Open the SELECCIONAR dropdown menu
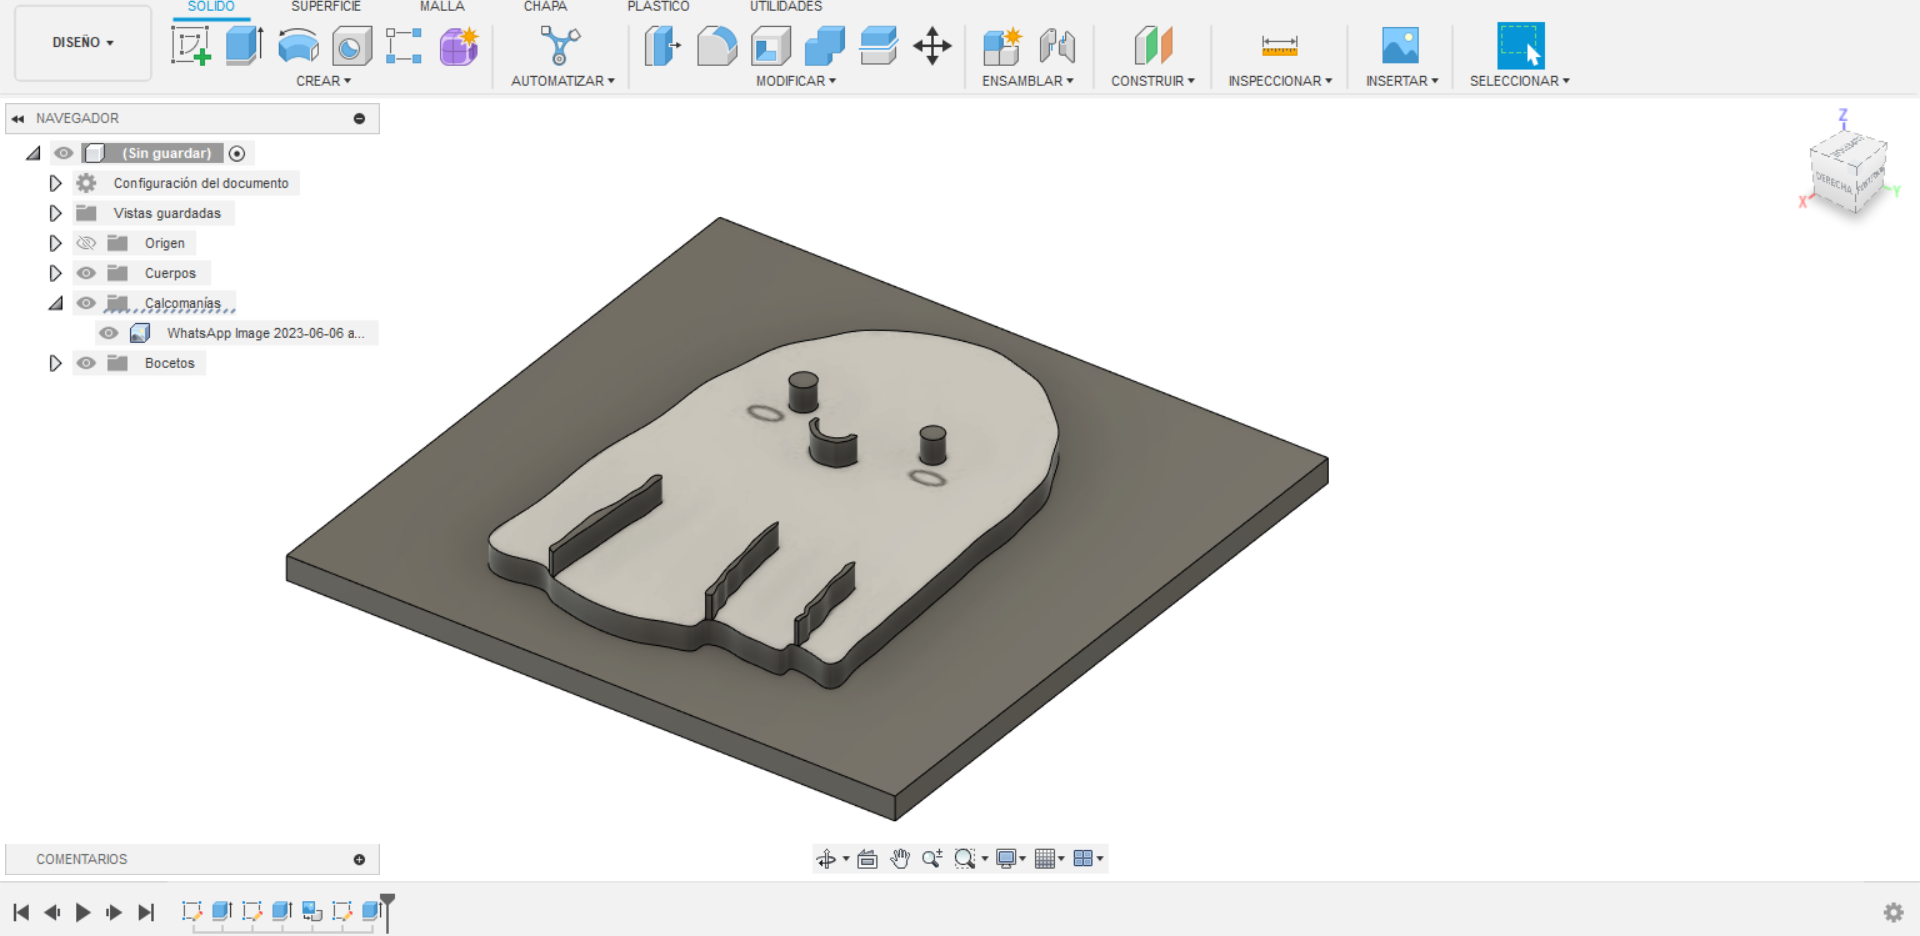The image size is (1920, 936). pos(1519,81)
